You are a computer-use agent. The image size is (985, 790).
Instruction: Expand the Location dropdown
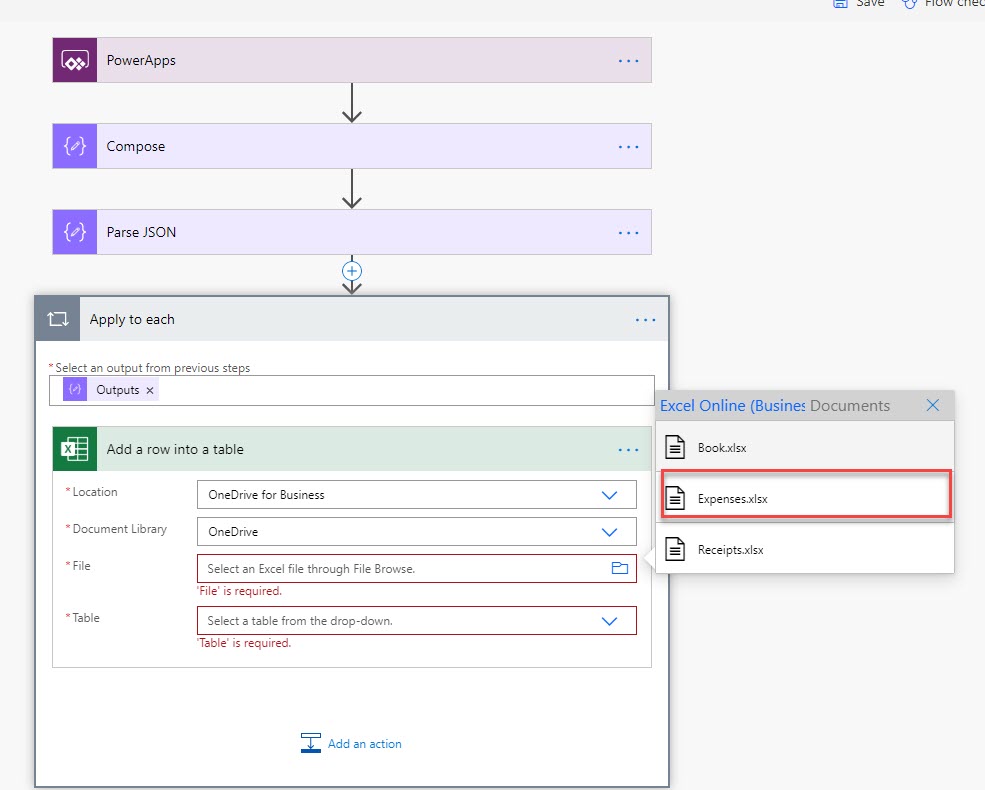pos(609,495)
